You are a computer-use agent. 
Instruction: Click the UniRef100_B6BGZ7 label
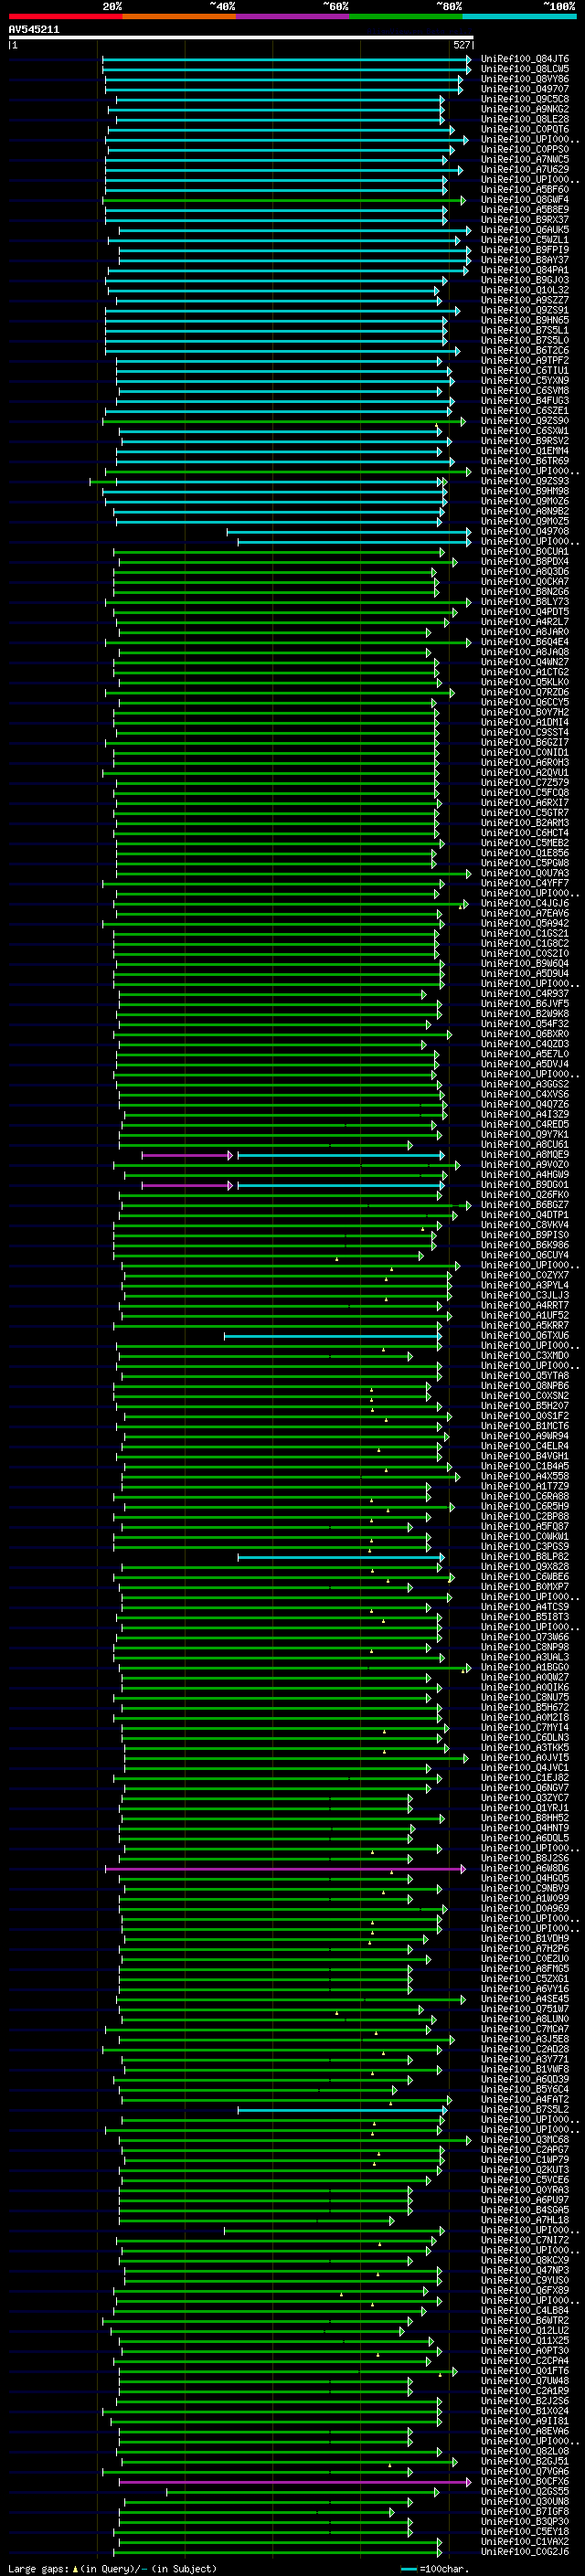tap(525, 1205)
